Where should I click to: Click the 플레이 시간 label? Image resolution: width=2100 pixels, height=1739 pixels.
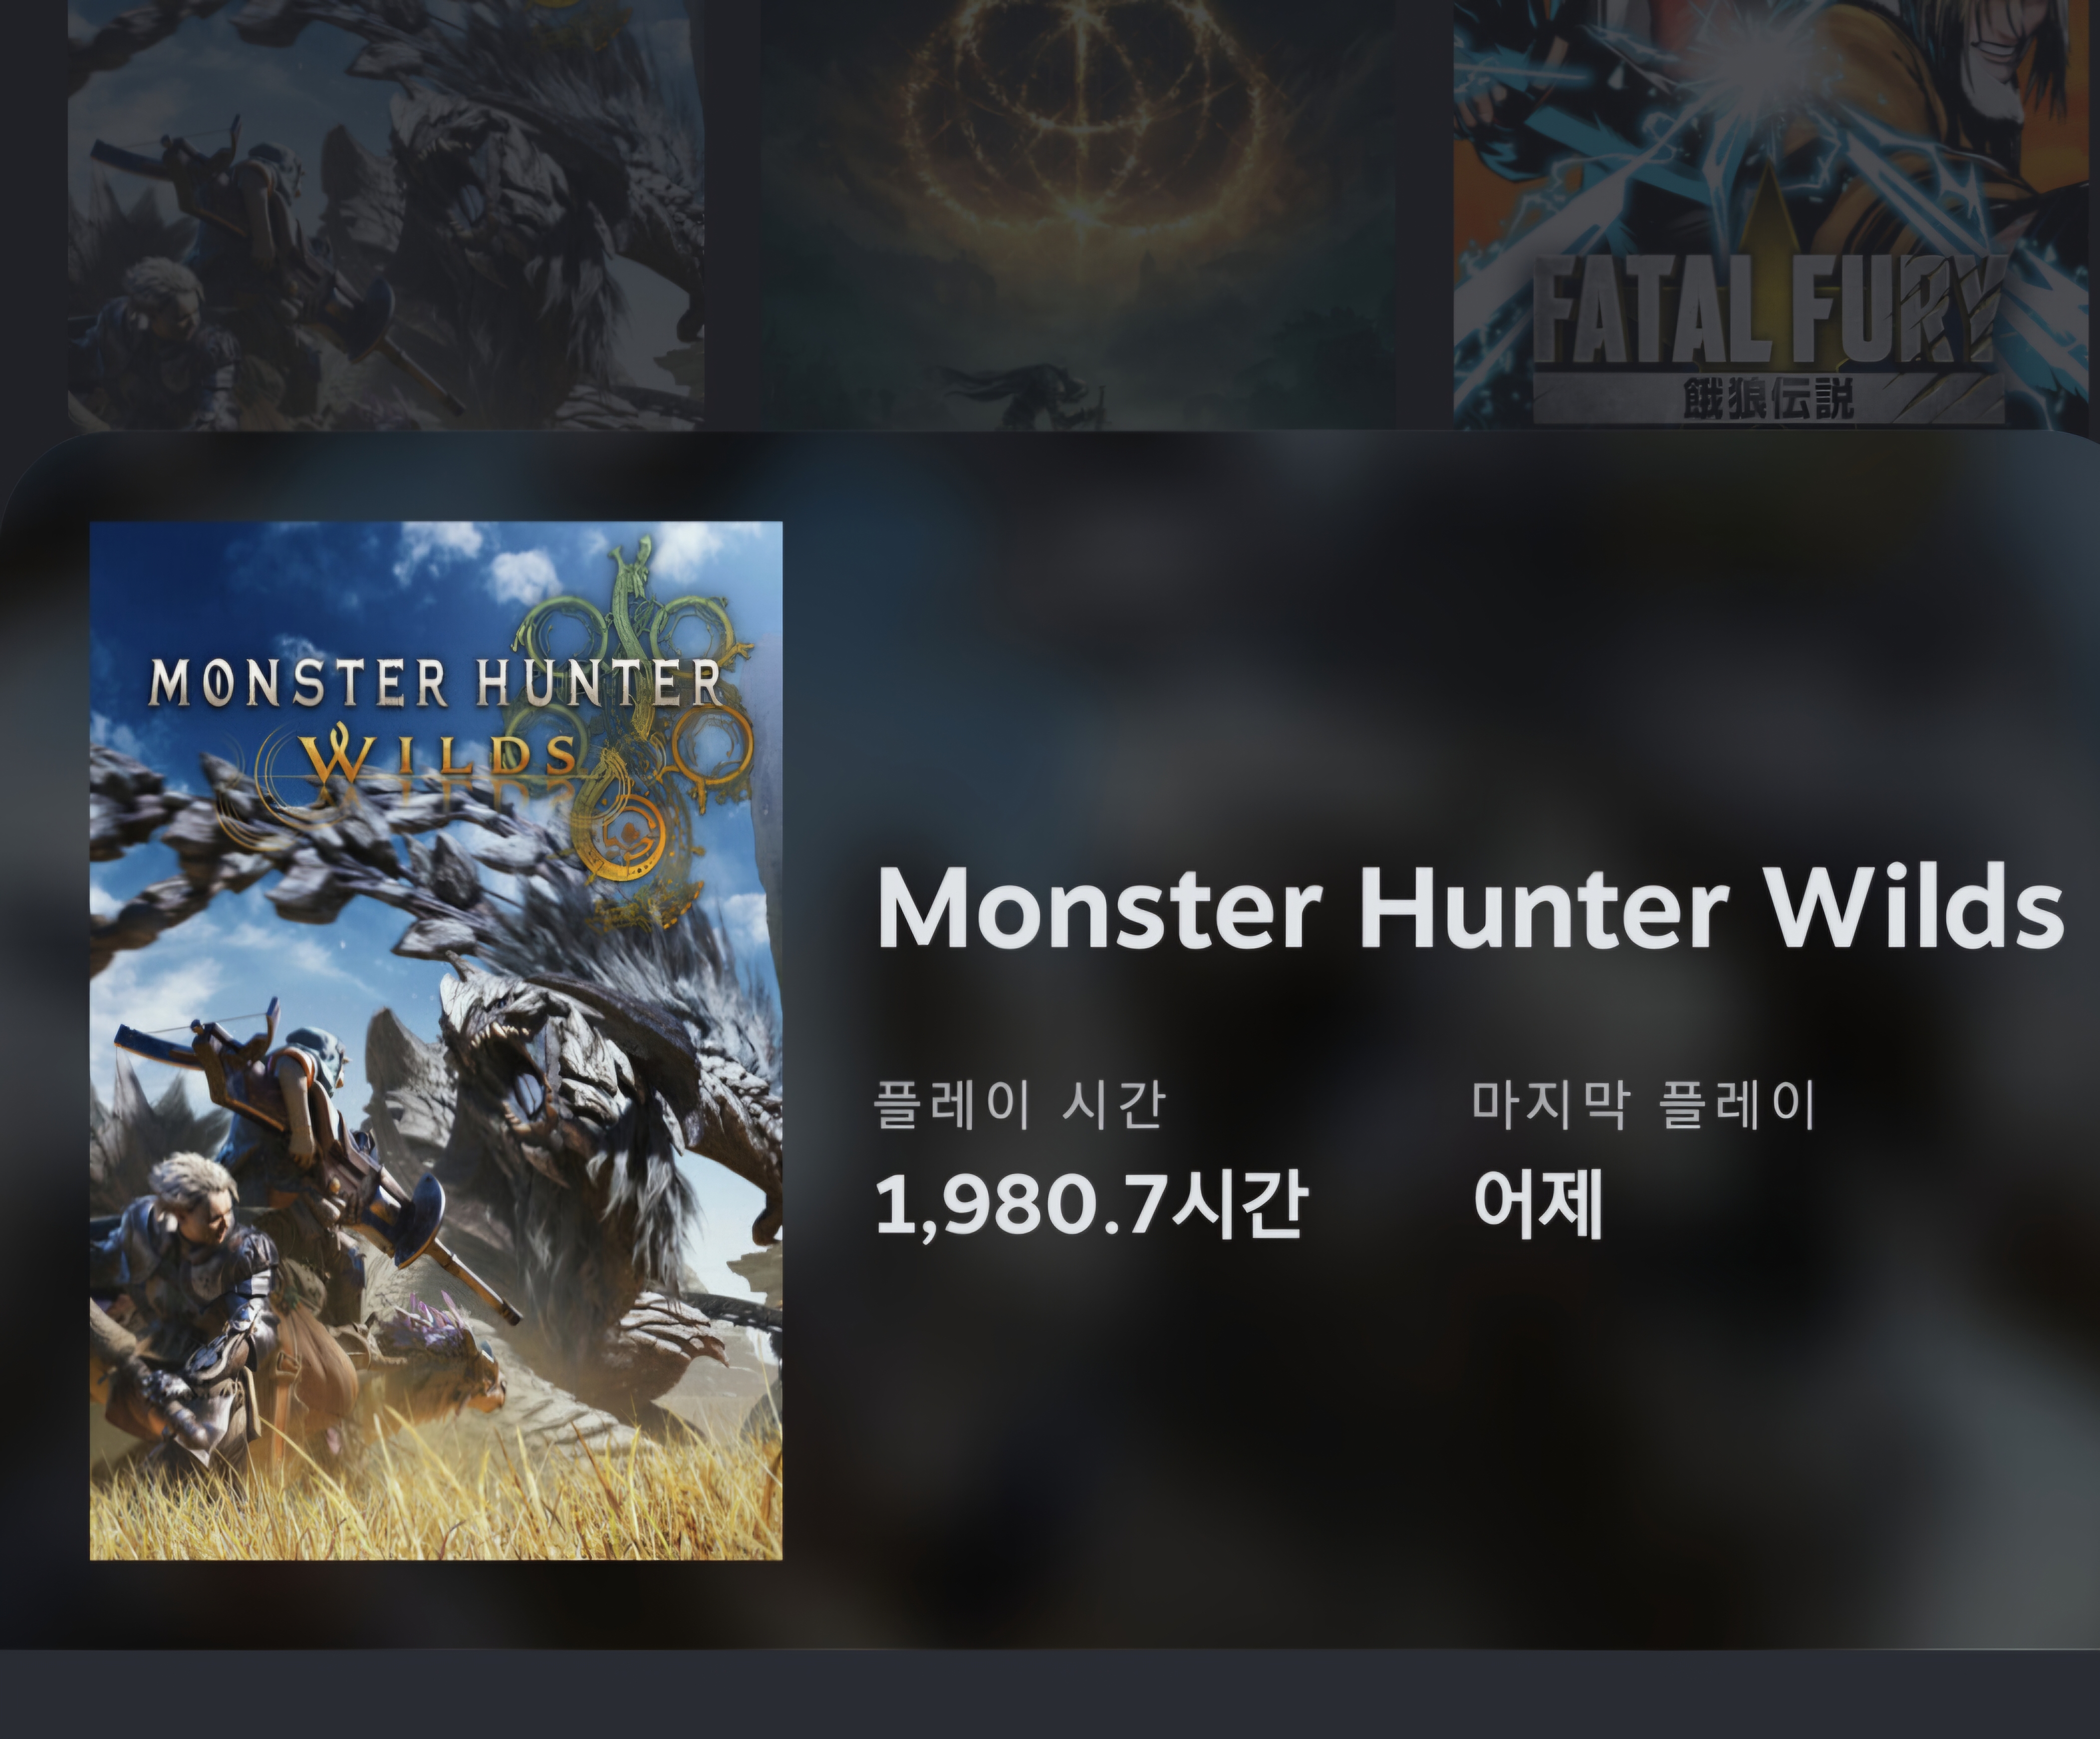(x=1020, y=1104)
